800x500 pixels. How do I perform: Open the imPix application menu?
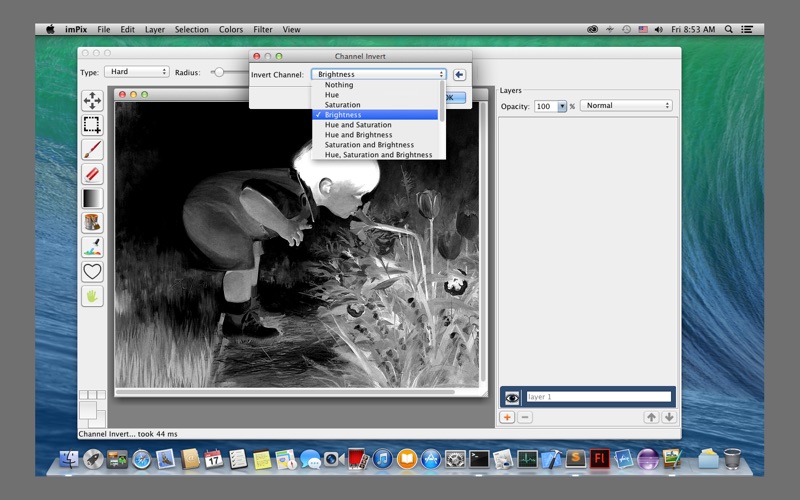76,30
